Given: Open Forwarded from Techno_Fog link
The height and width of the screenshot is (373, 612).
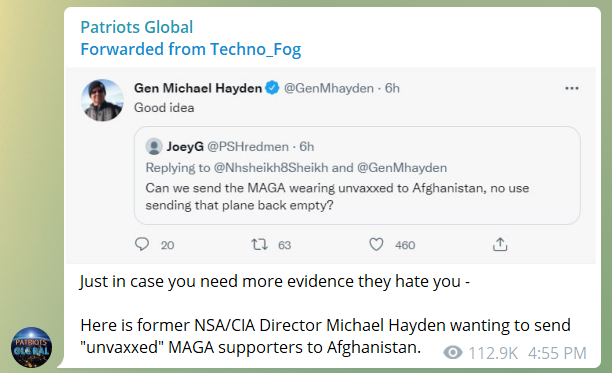Looking at the screenshot, I should (191, 50).
